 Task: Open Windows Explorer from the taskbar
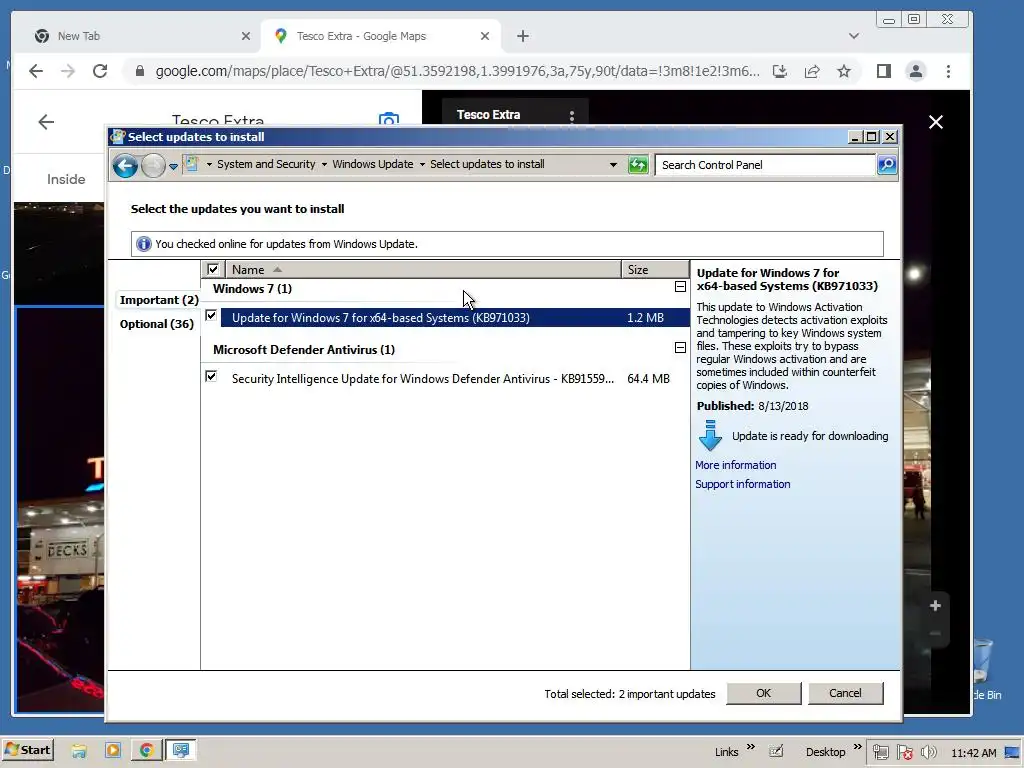point(79,750)
